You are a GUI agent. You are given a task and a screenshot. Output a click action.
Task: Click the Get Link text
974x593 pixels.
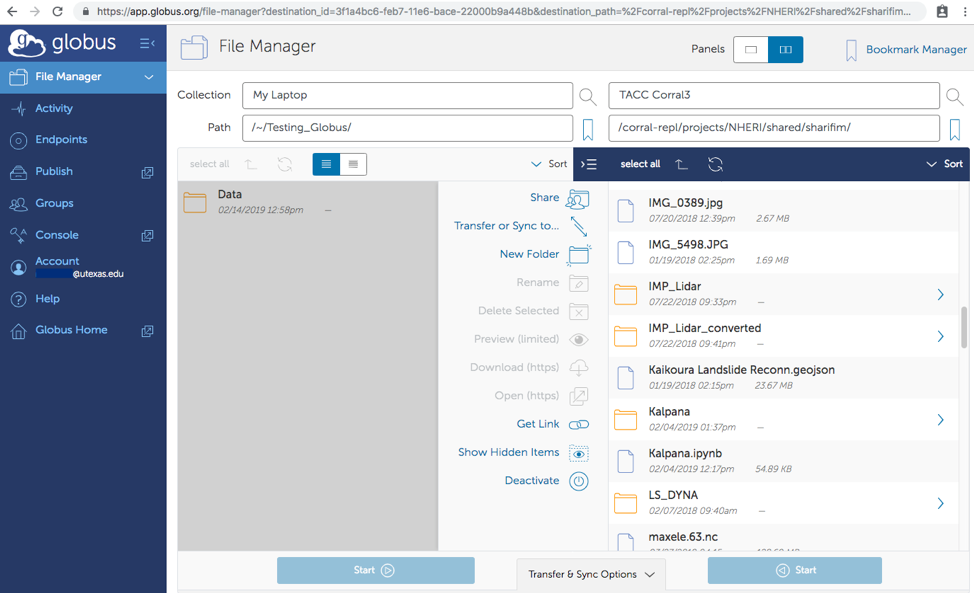[x=538, y=424]
